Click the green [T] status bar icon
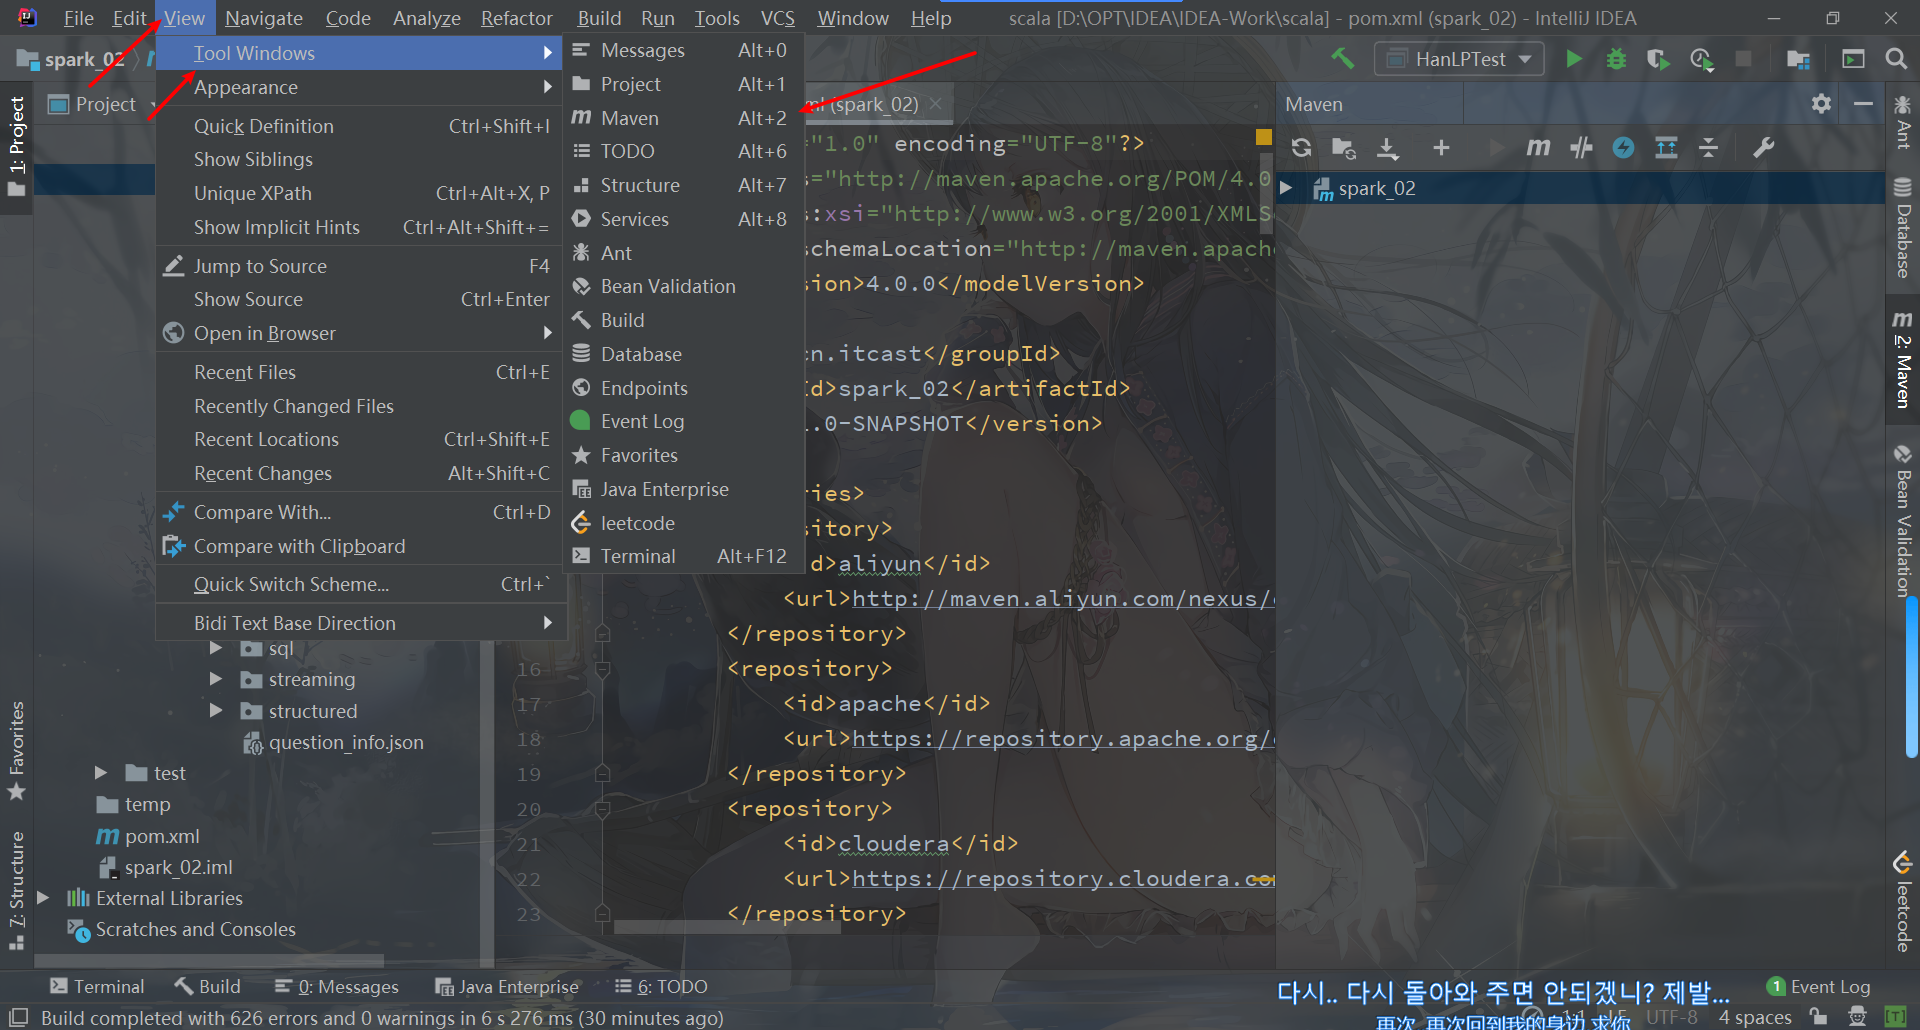The image size is (1920, 1030). pyautogui.click(x=1895, y=1017)
